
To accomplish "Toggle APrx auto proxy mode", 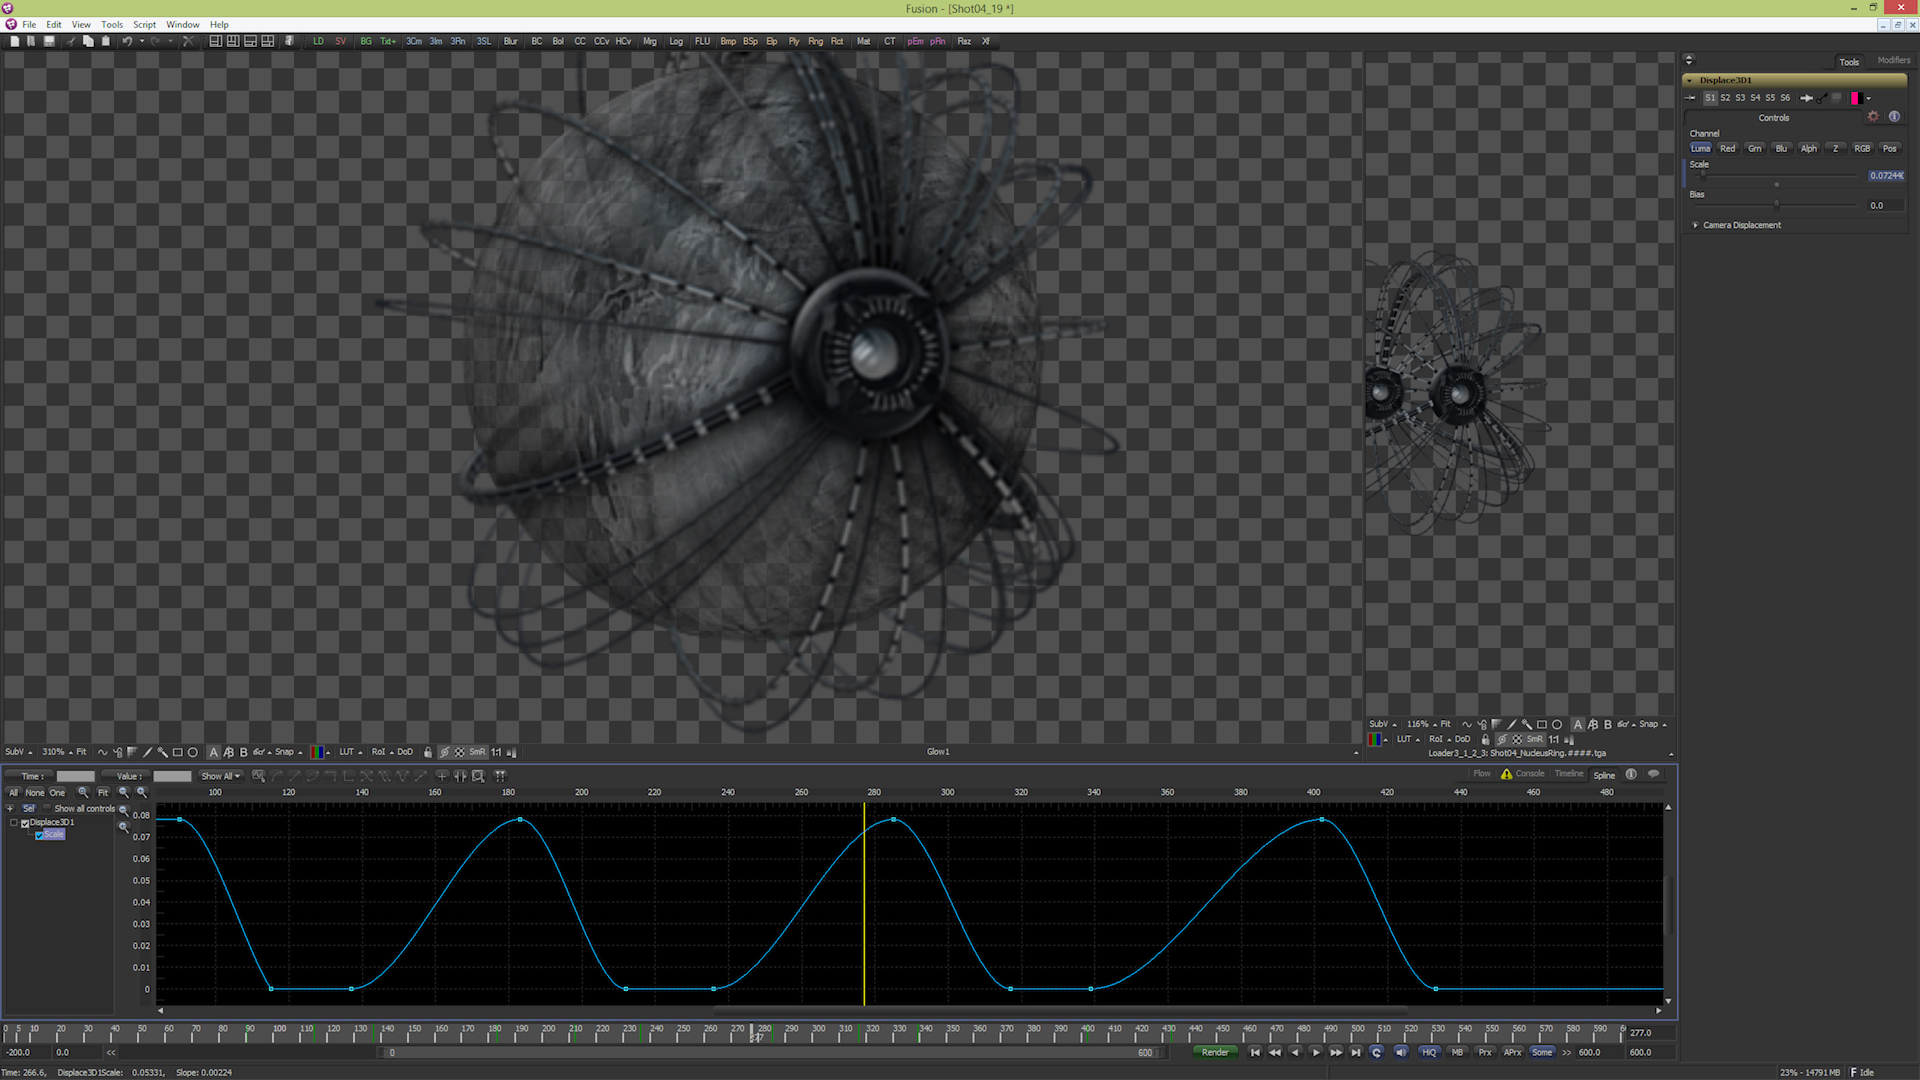I will 1513,1052.
